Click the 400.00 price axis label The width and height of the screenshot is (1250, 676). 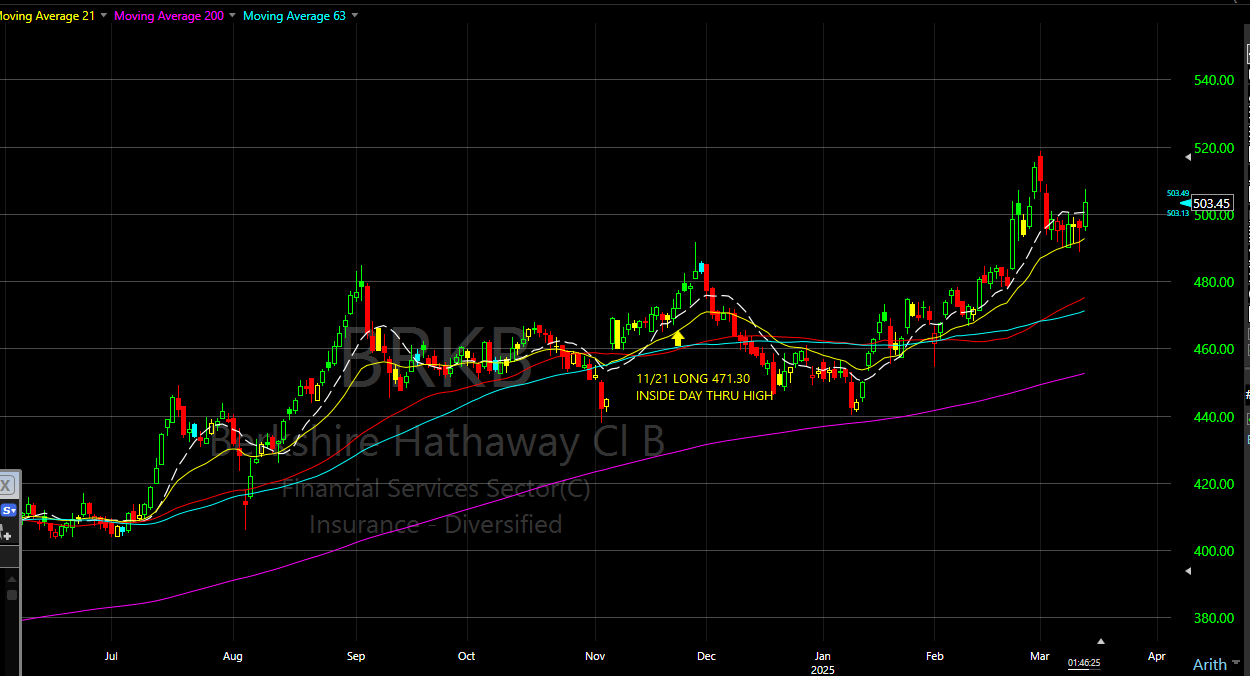tap(1212, 552)
